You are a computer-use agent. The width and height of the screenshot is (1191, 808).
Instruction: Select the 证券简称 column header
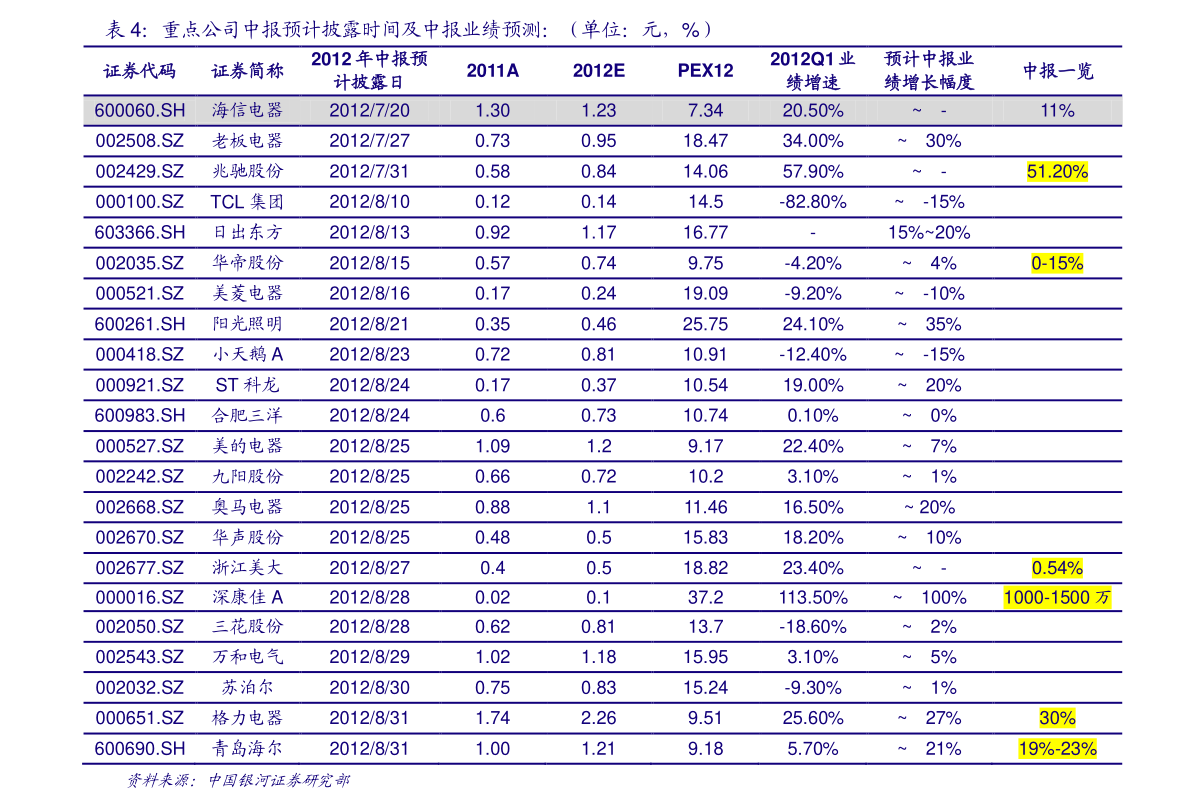tap(247, 72)
